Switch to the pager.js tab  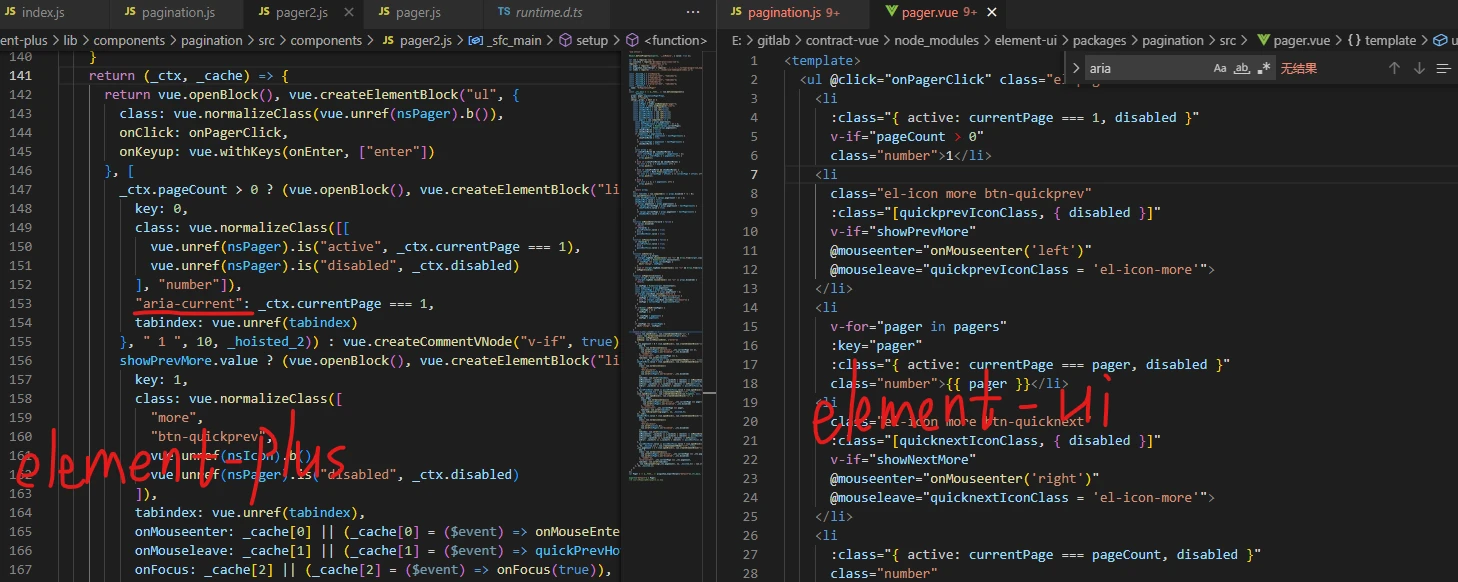(417, 13)
